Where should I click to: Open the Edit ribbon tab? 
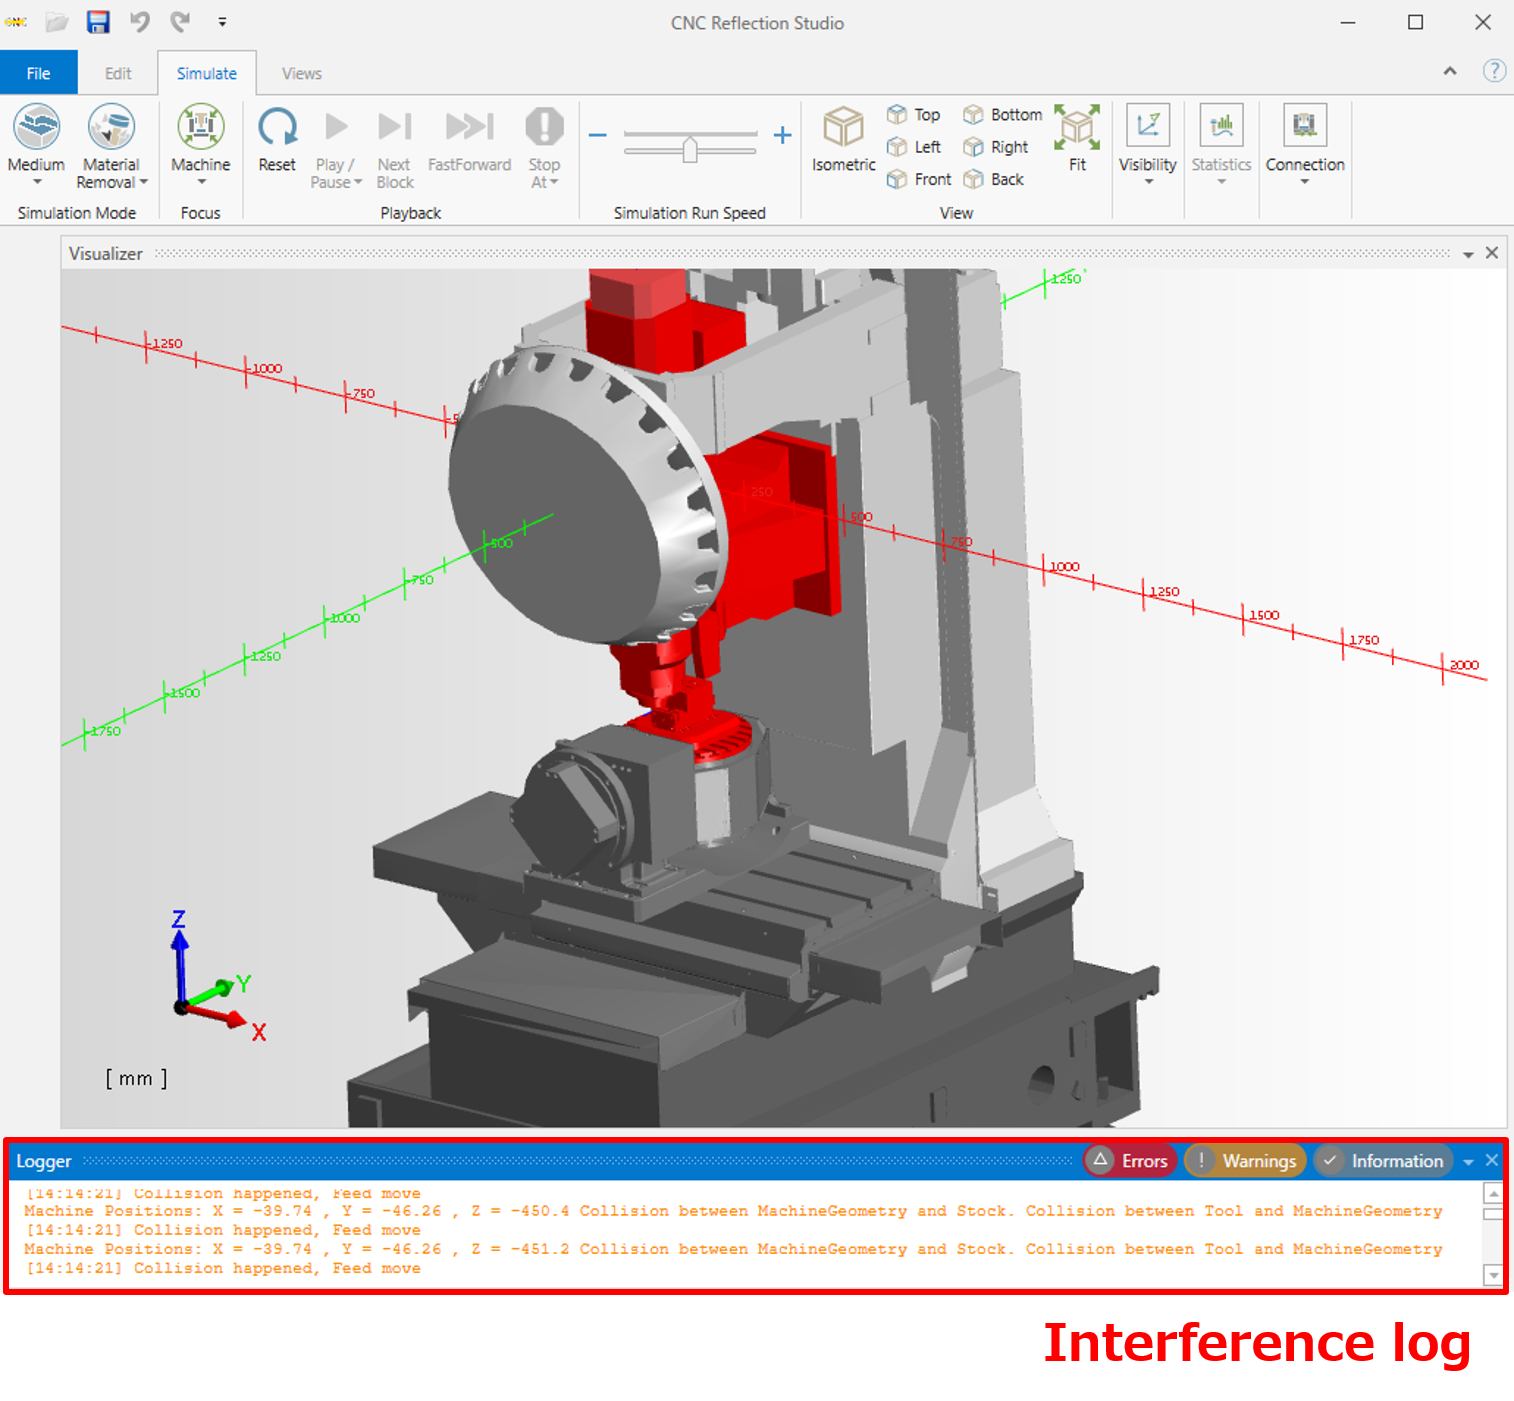[x=117, y=72]
